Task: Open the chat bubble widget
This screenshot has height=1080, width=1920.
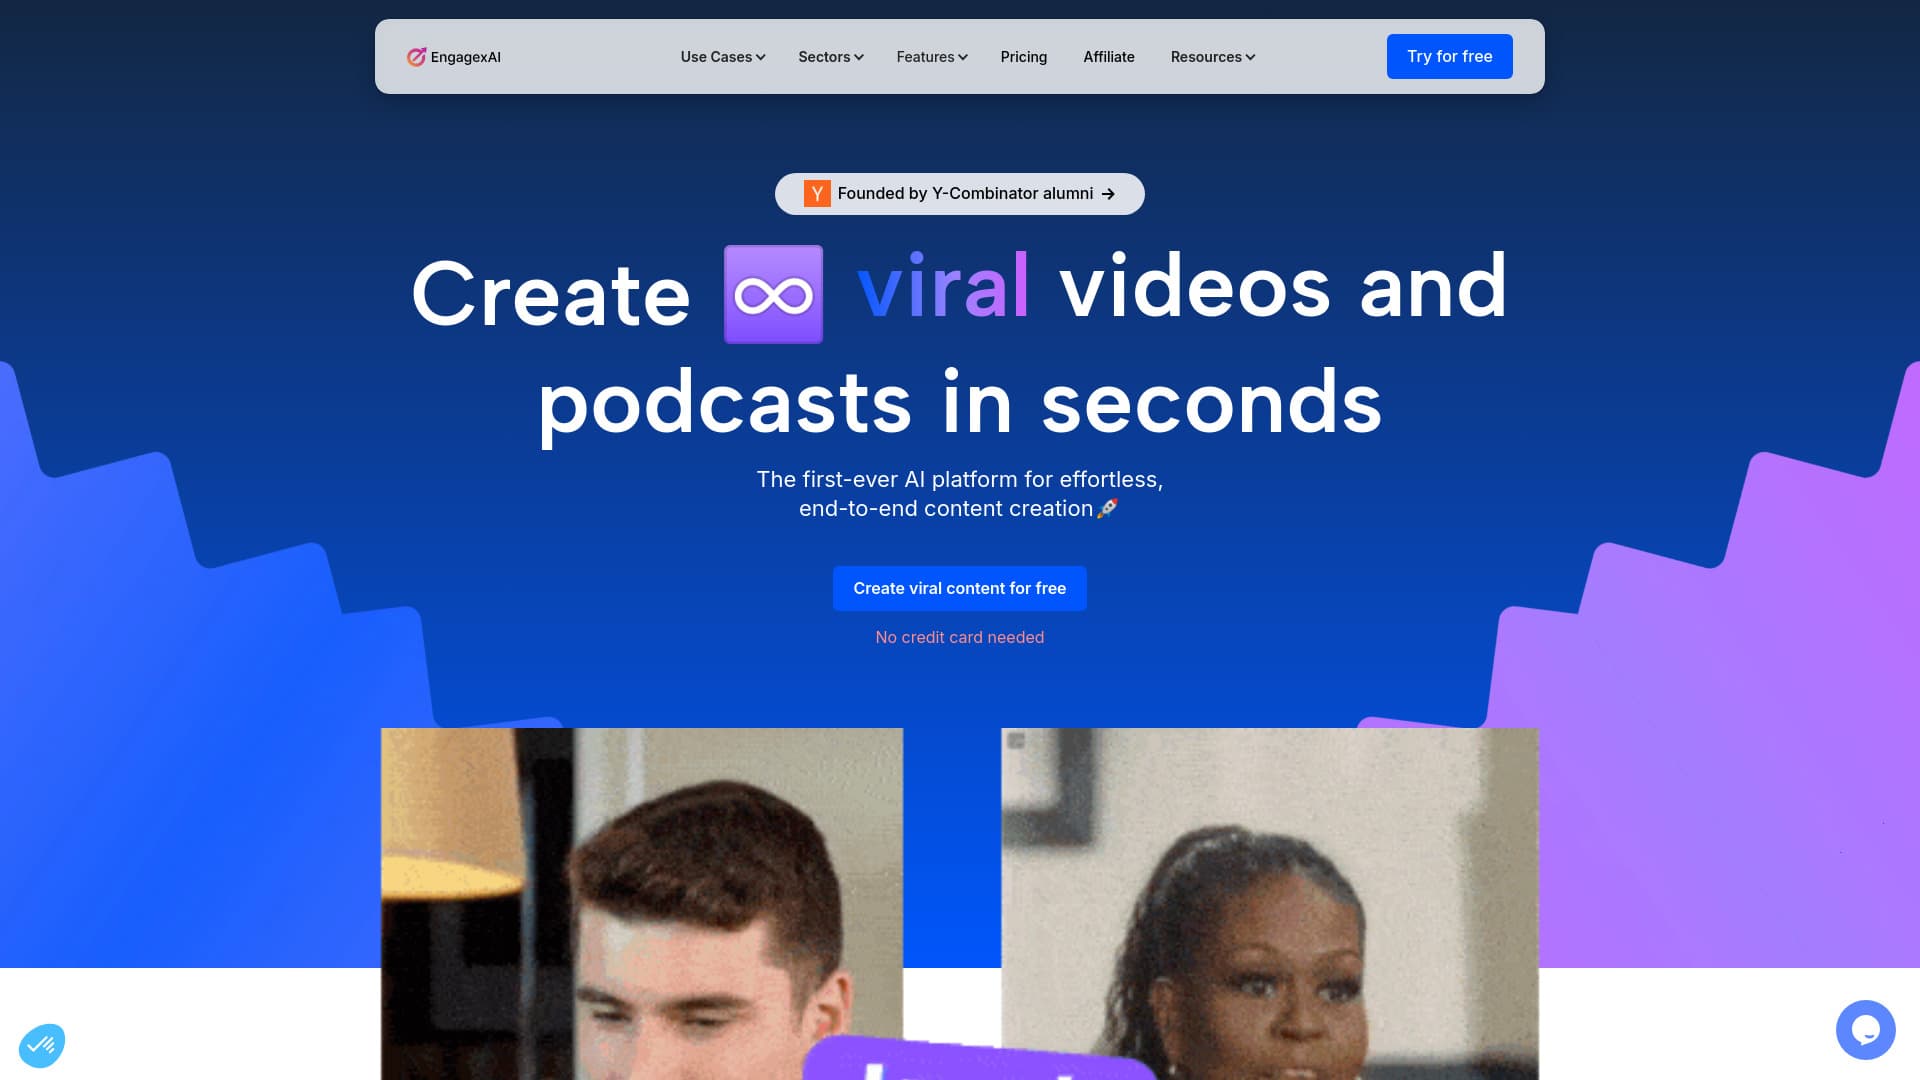Action: (x=1866, y=1030)
